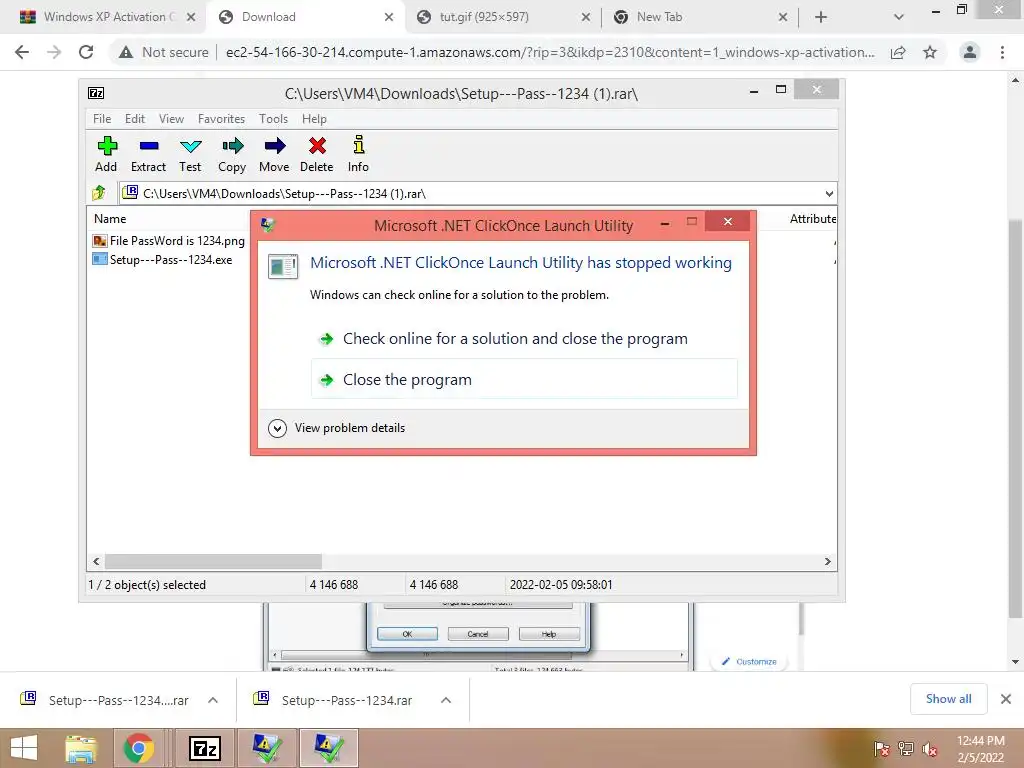This screenshot has width=1024, height=768.
Task: Switch to Chrome in taskbar
Action: [138, 748]
